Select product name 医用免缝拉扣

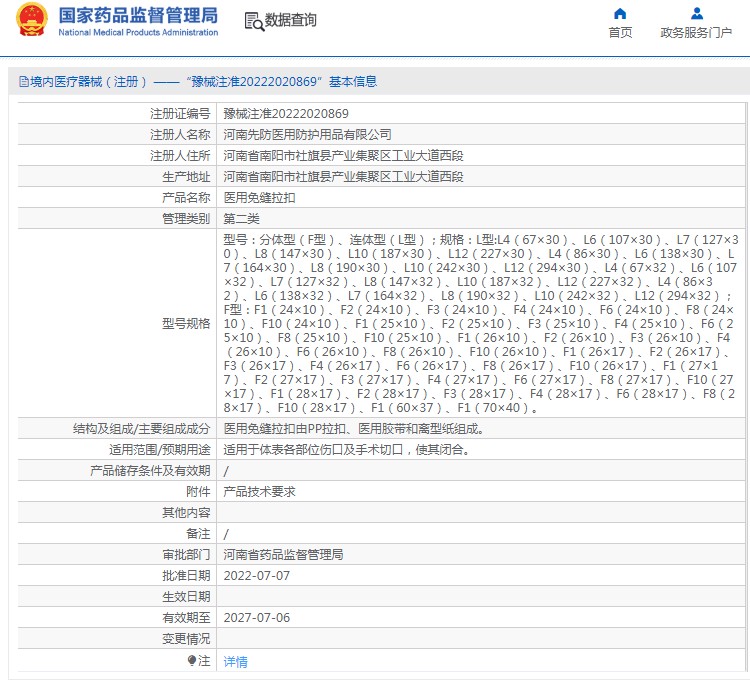pyautogui.click(x=259, y=198)
